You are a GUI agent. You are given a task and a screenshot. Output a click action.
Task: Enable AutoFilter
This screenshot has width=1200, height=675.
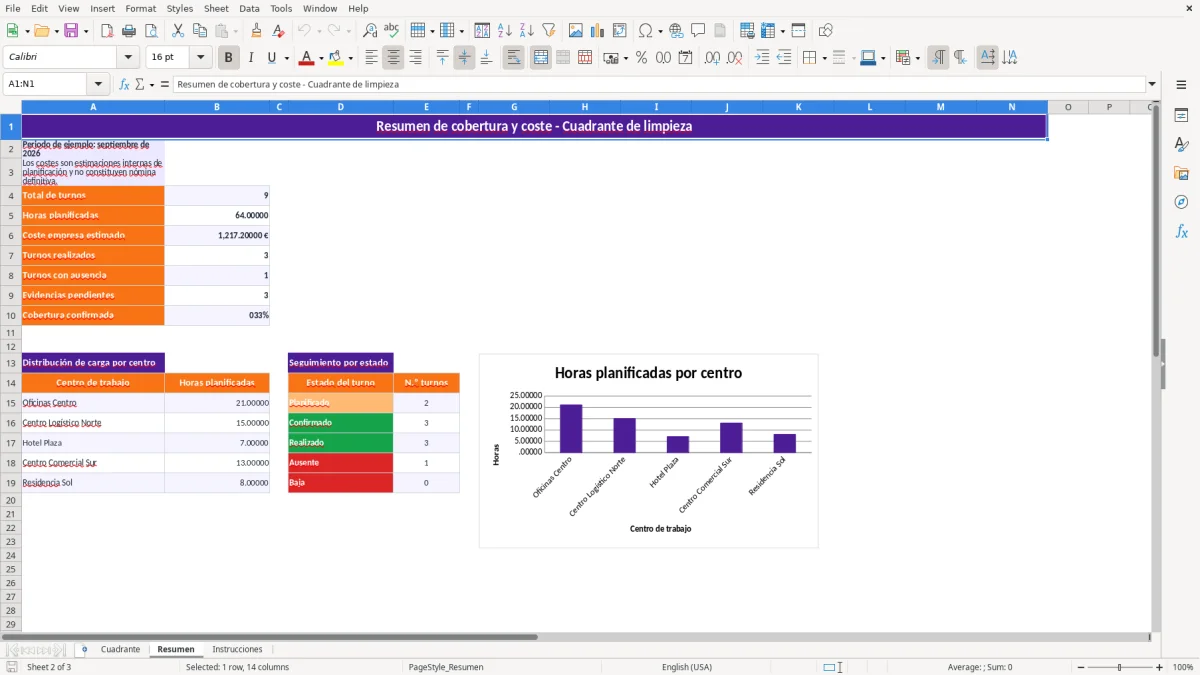(x=549, y=31)
